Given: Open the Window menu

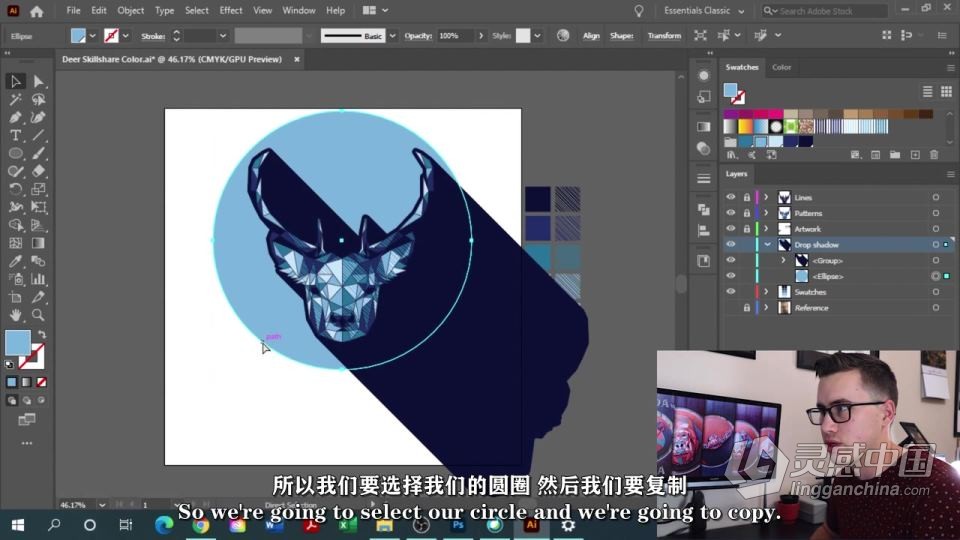Looking at the screenshot, I should [299, 10].
